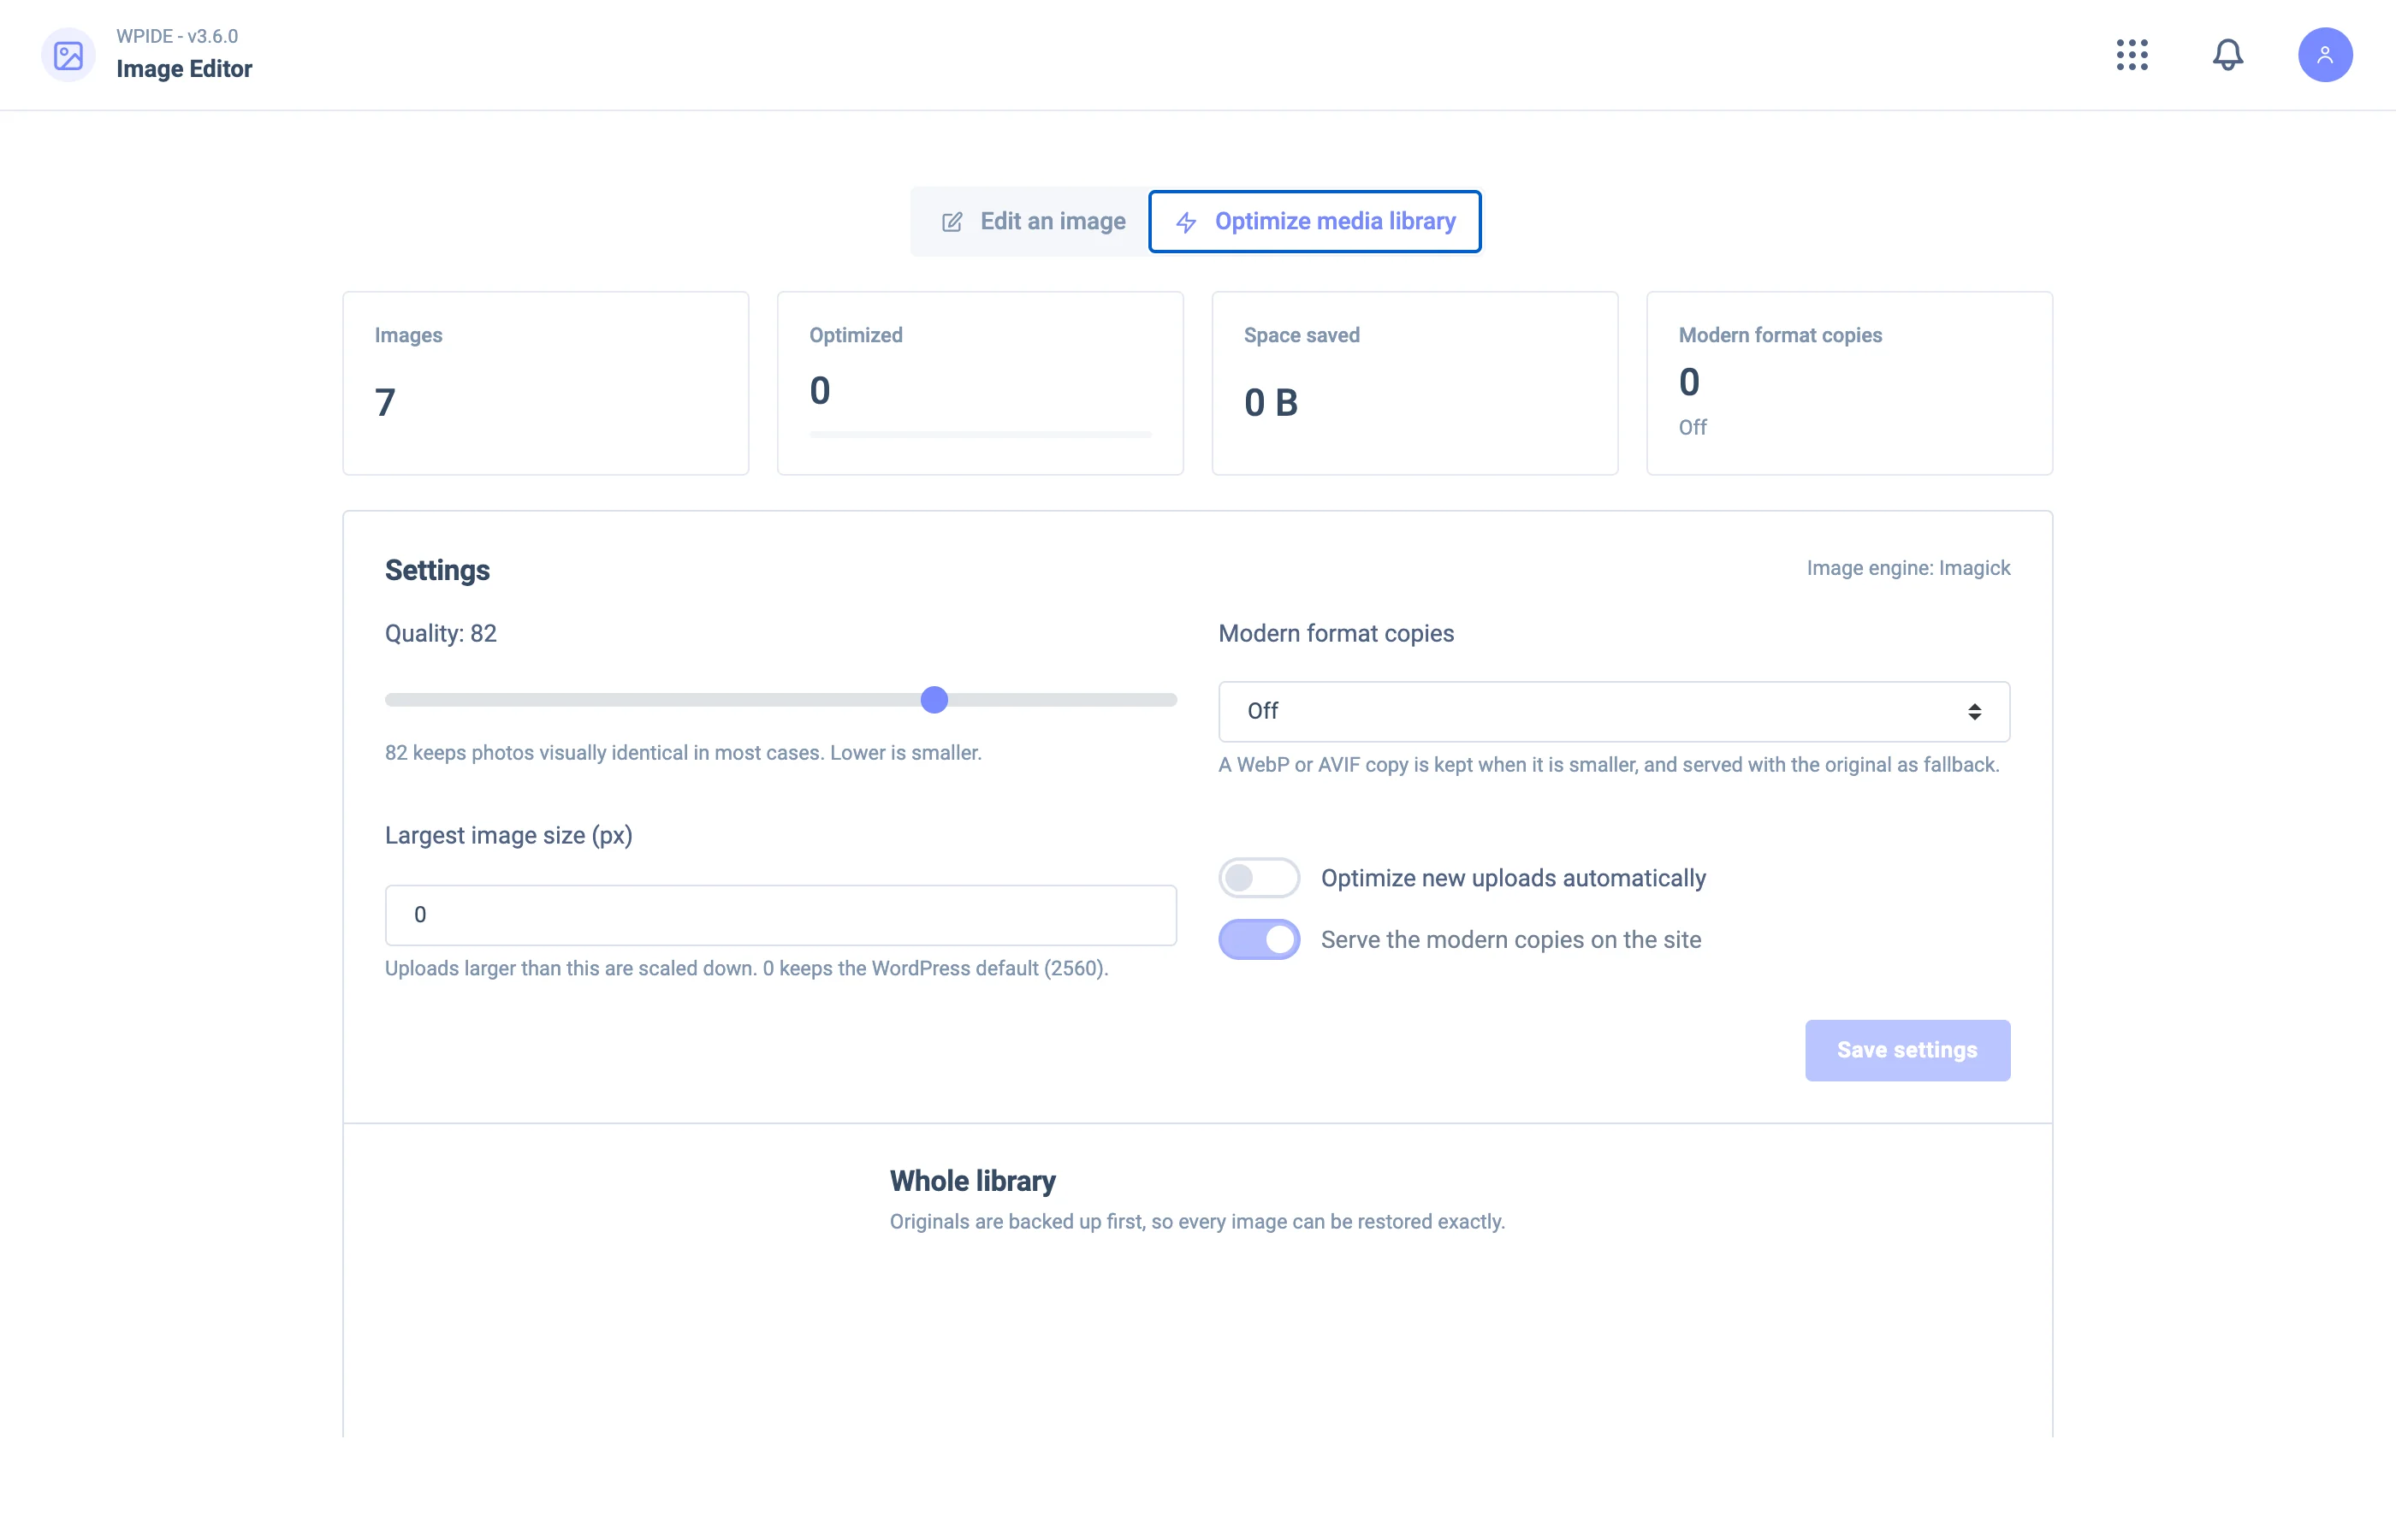Switch to Edit an image tab
The height and width of the screenshot is (1540, 2396).
(1032, 221)
